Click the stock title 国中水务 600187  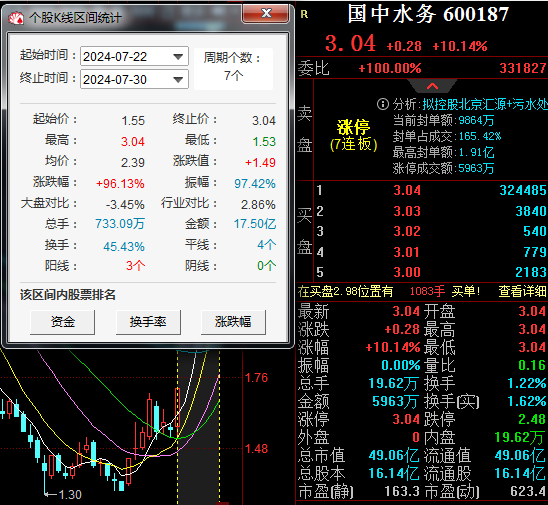428,15
